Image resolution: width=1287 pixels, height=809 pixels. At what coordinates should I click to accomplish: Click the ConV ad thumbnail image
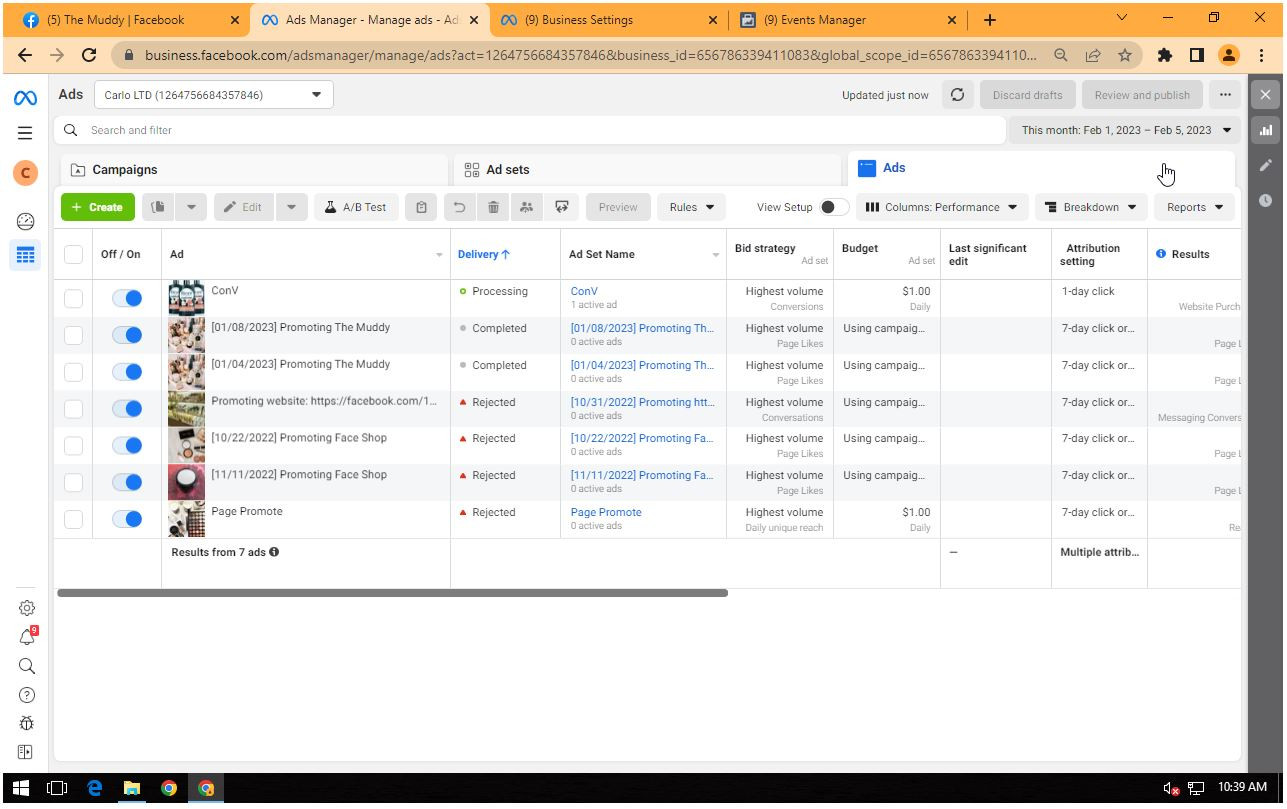187,298
